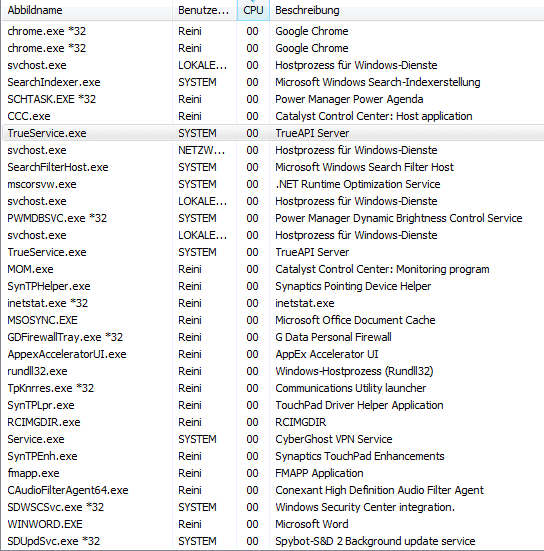Select the SCHTASK.EXE *32 process
Image resolution: width=544 pixels, height=551 pixels.
pos(52,99)
